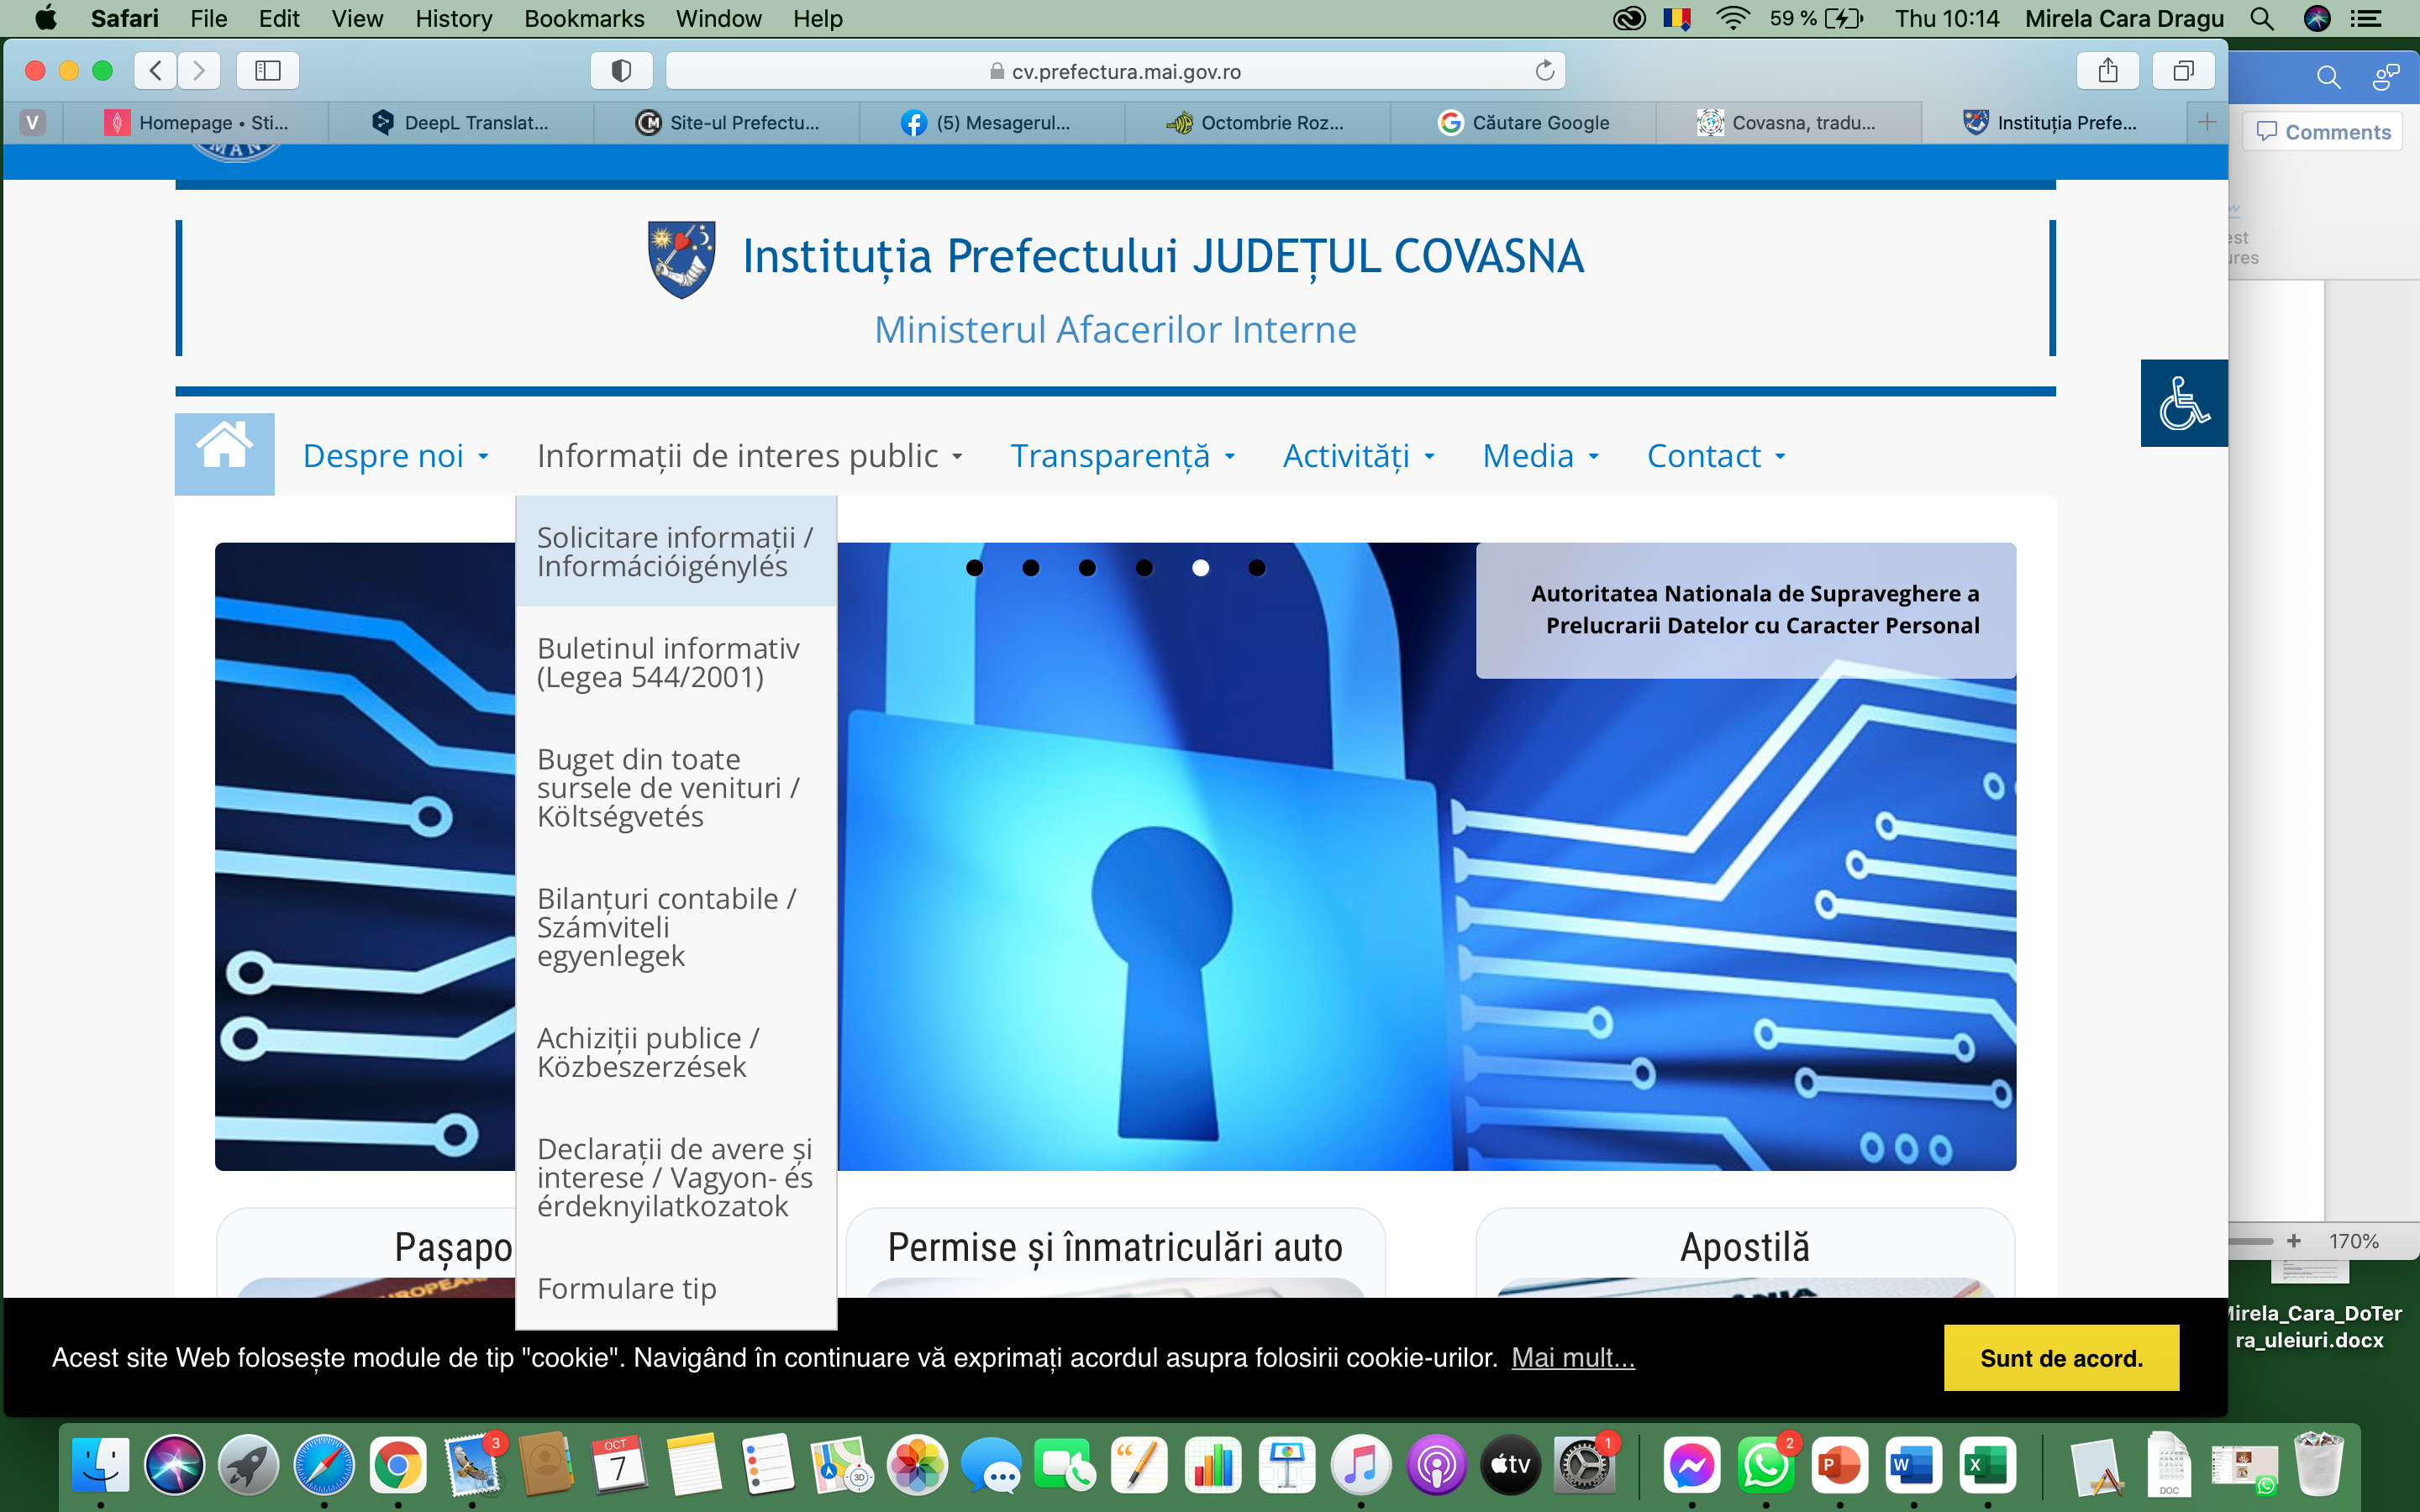
Task: Expand Informații de interes public menu
Action: 749,455
